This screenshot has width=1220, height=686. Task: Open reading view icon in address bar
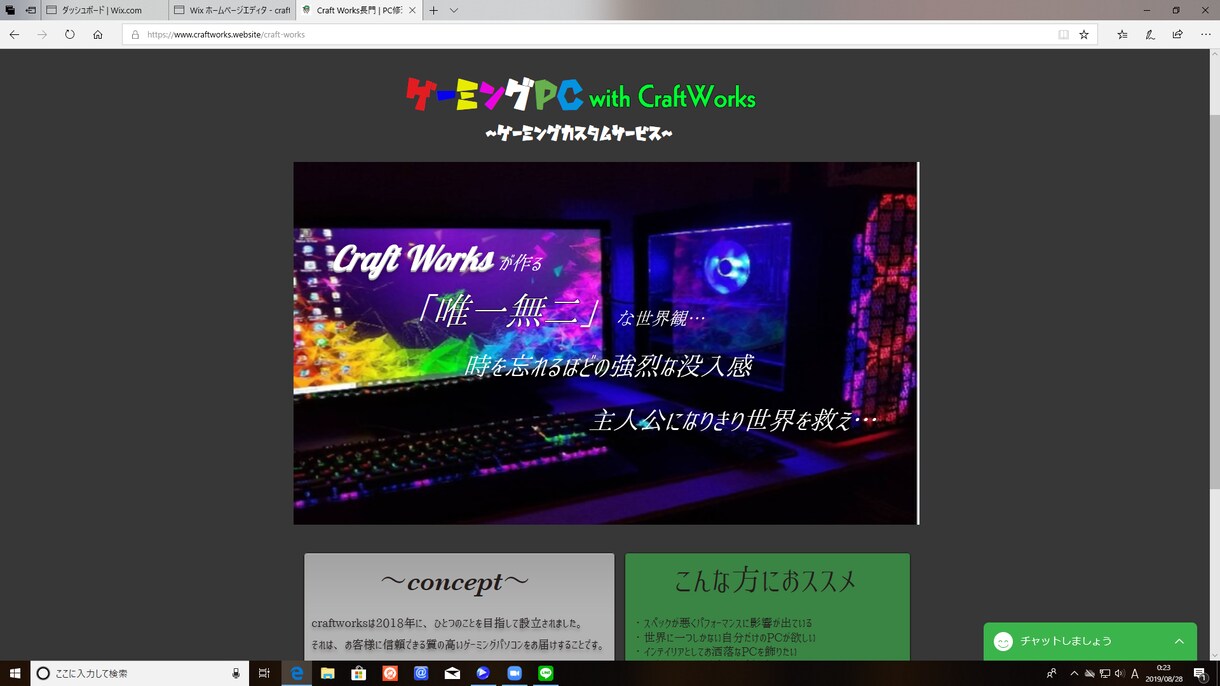[x=1063, y=34]
